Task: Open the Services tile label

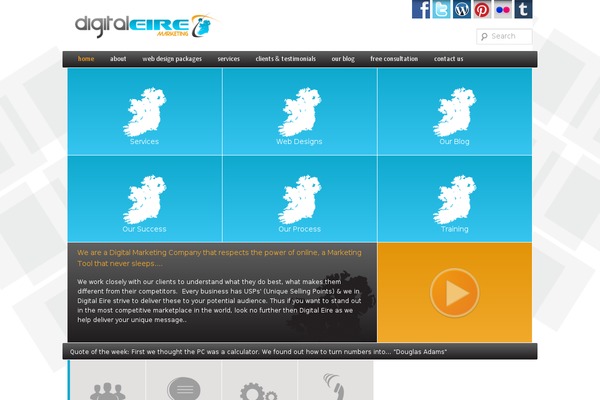Action: pyautogui.click(x=144, y=142)
